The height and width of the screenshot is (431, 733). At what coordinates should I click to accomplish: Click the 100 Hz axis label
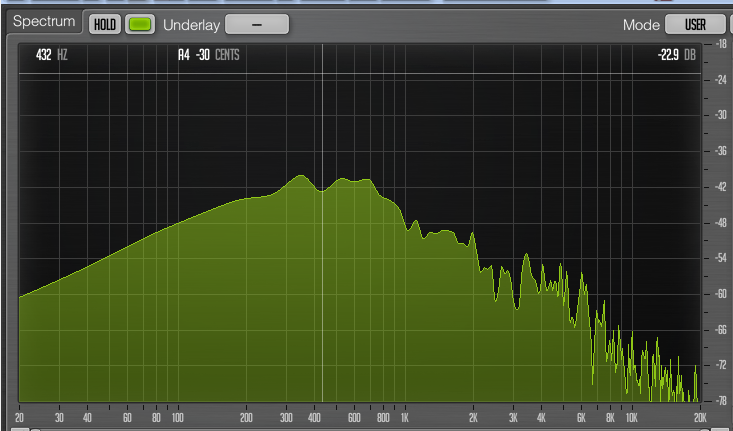pyautogui.click(x=177, y=417)
